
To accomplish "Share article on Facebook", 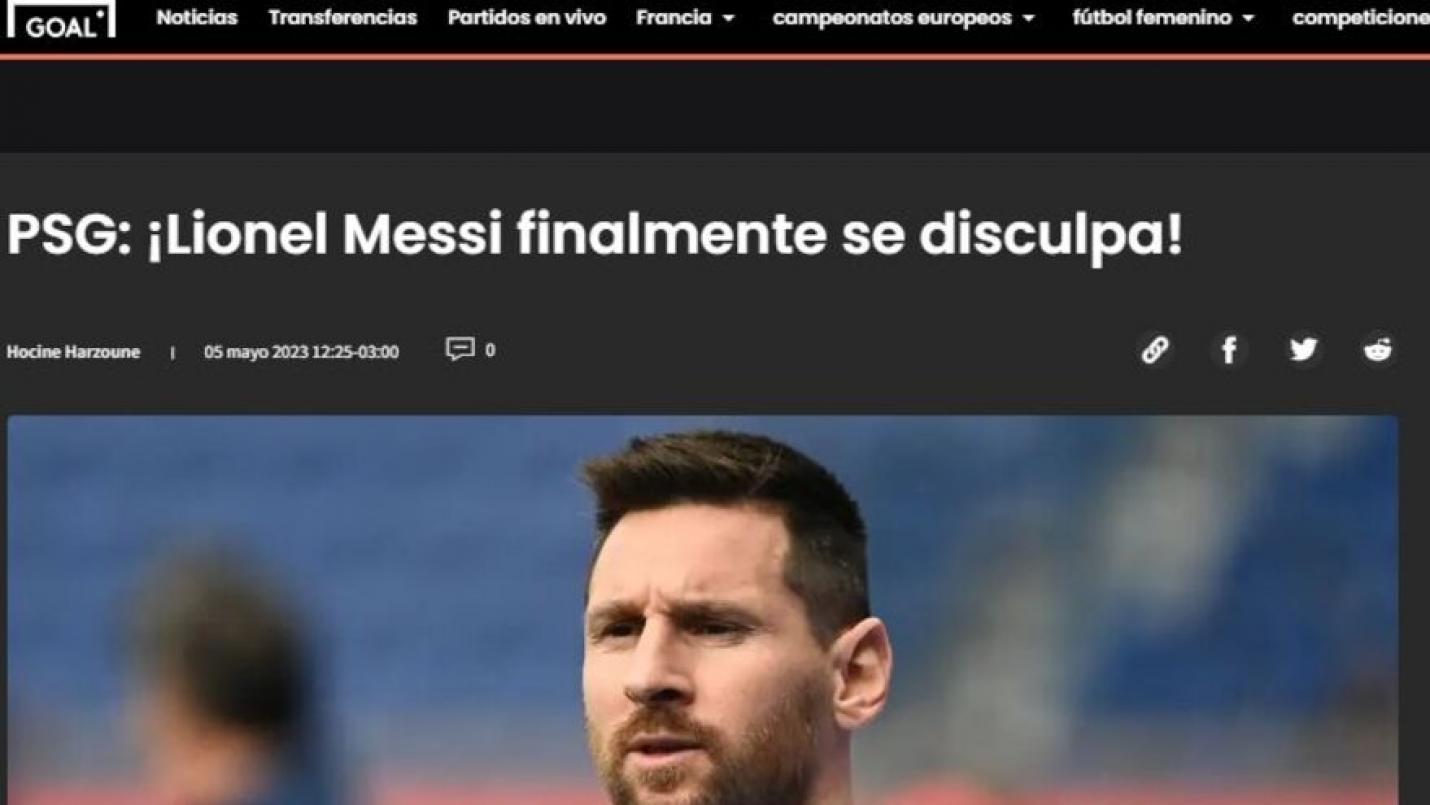I will [1229, 350].
